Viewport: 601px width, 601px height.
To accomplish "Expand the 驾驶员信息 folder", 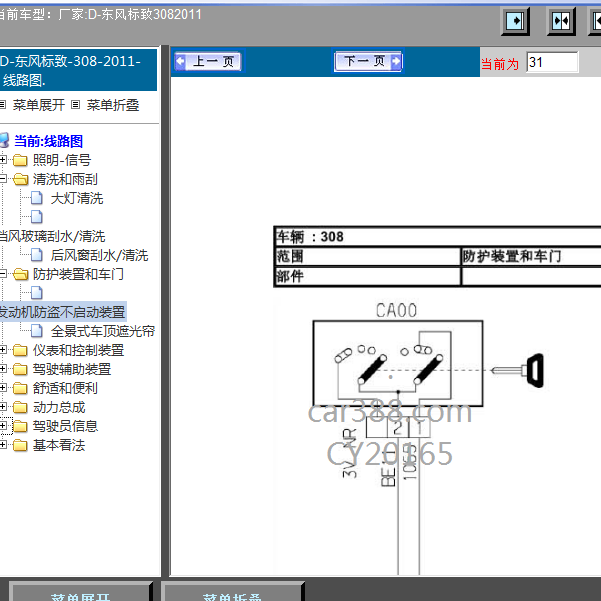I will (x=3, y=426).
